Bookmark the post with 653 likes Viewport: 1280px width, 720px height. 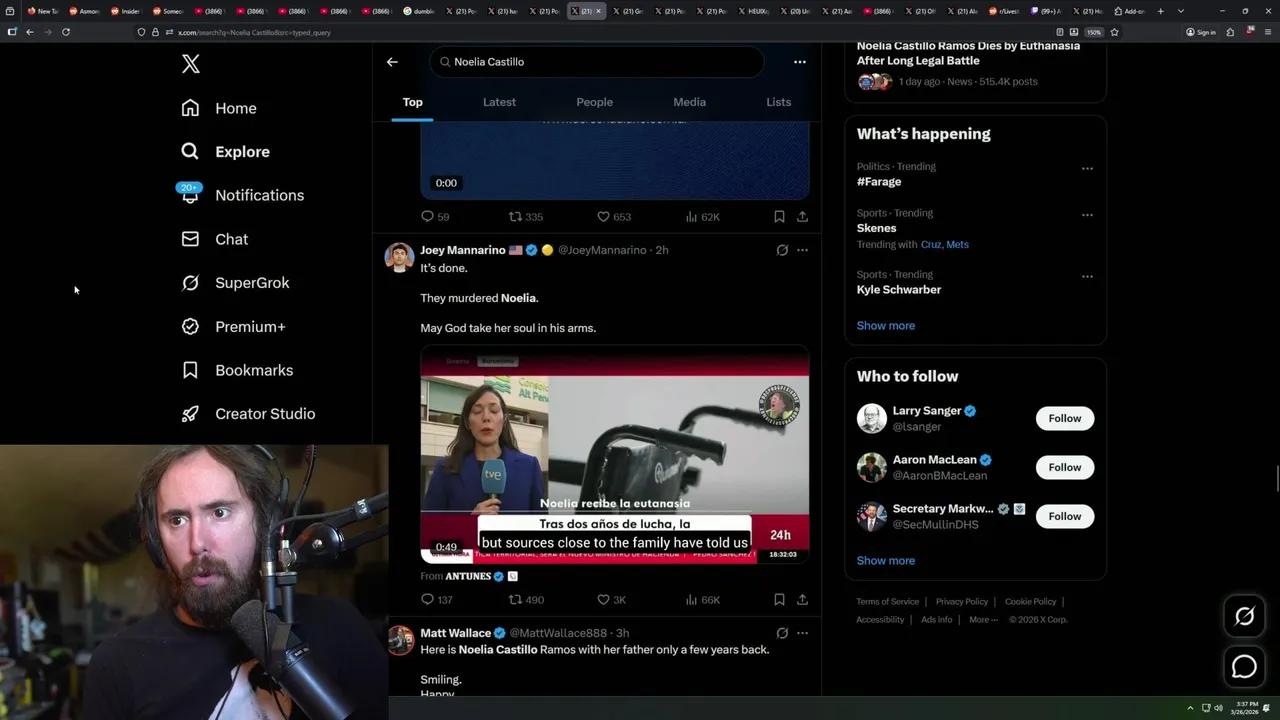[x=779, y=217]
